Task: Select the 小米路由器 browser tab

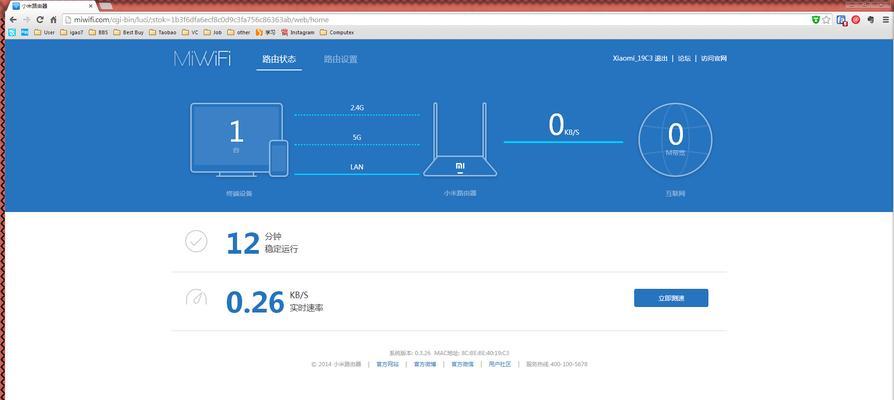Action: (x=51, y=6)
